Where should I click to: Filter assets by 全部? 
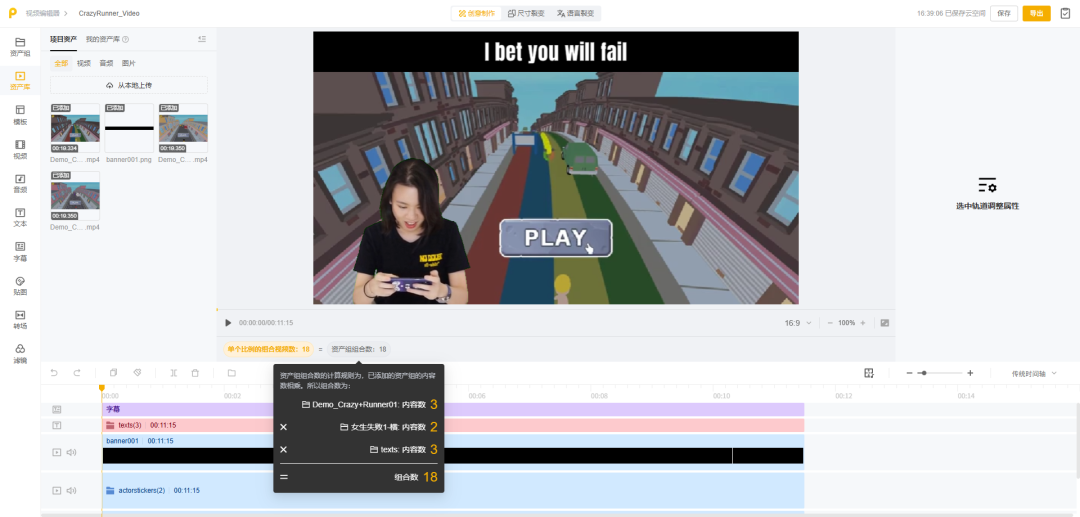click(x=61, y=63)
